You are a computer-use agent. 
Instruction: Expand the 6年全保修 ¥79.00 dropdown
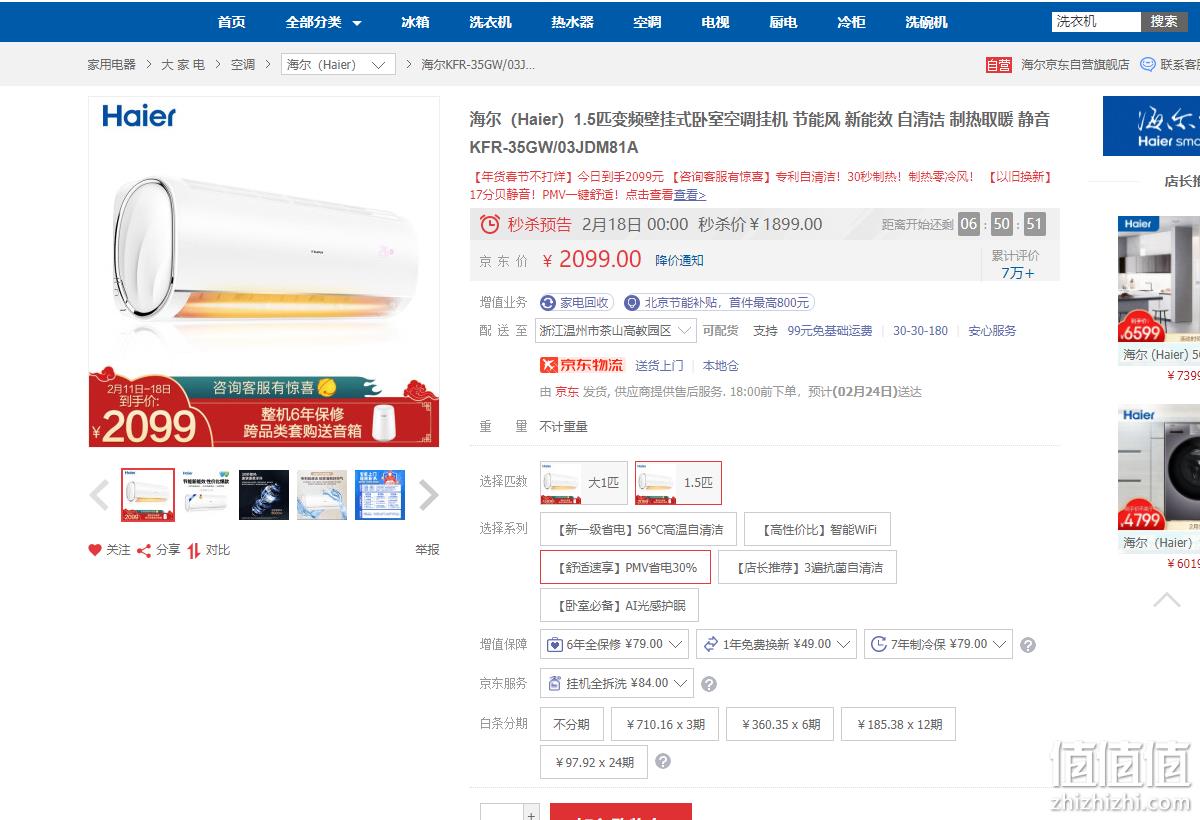(x=615, y=644)
